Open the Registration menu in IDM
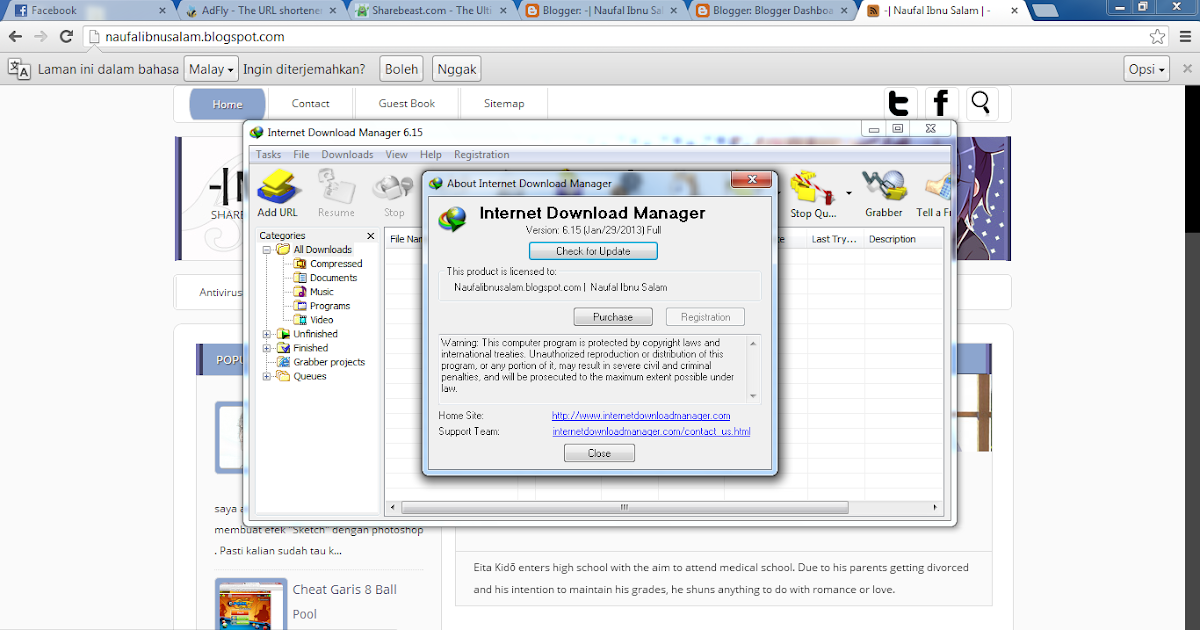 (x=481, y=154)
